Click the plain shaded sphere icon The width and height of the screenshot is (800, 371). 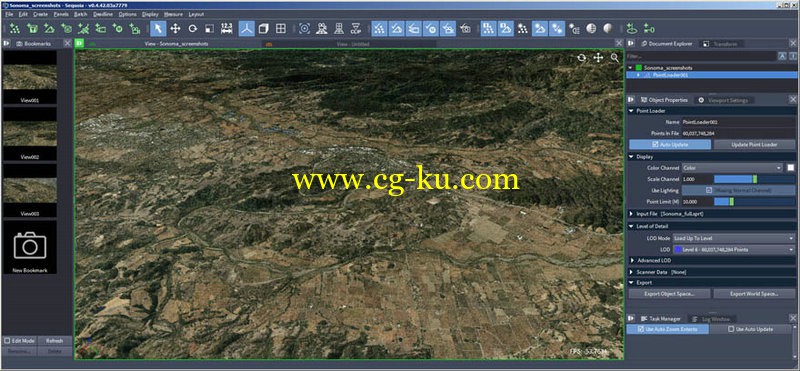[x=608, y=29]
